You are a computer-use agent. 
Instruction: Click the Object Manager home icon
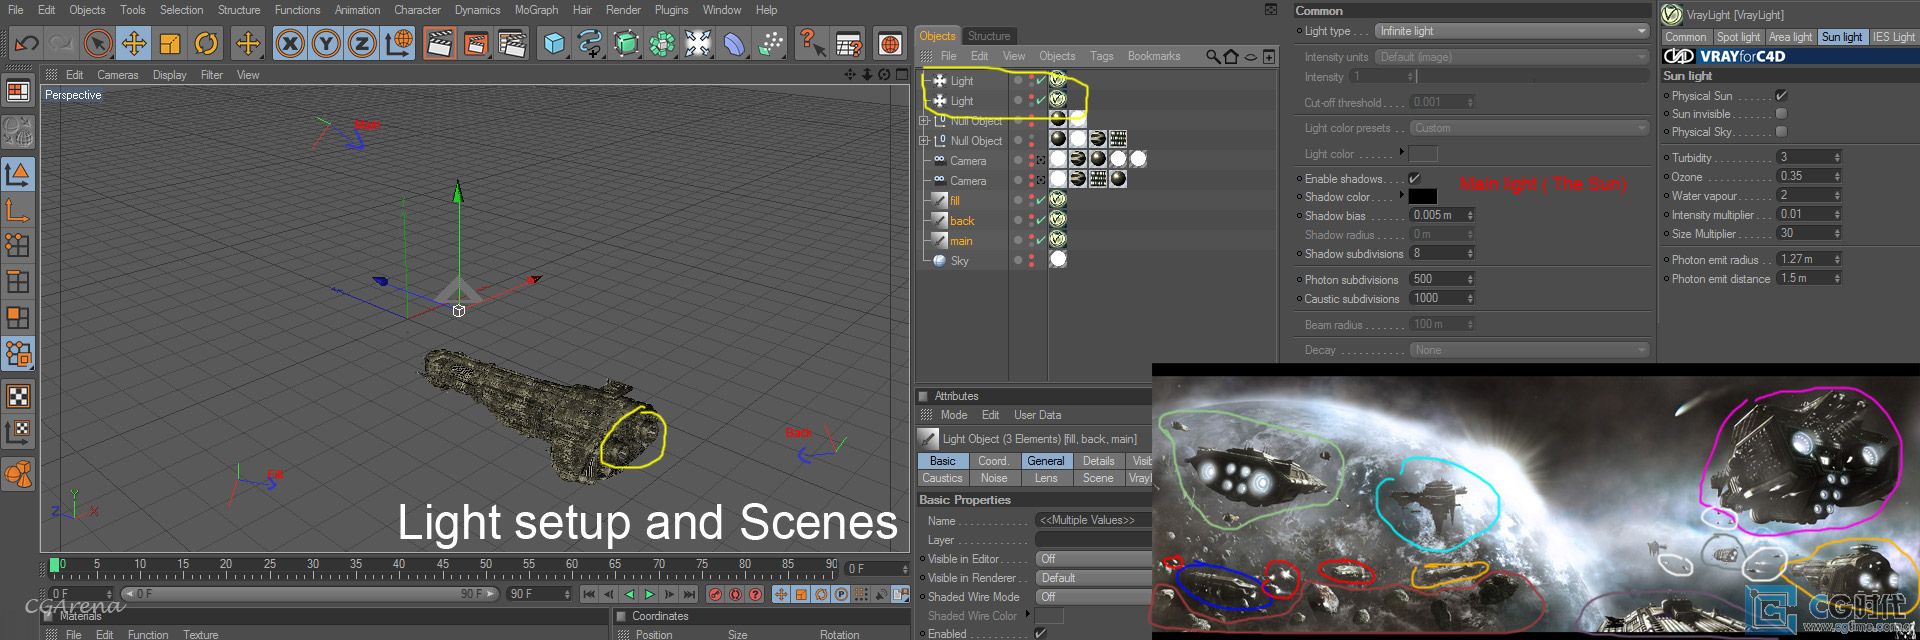[x=1231, y=57]
